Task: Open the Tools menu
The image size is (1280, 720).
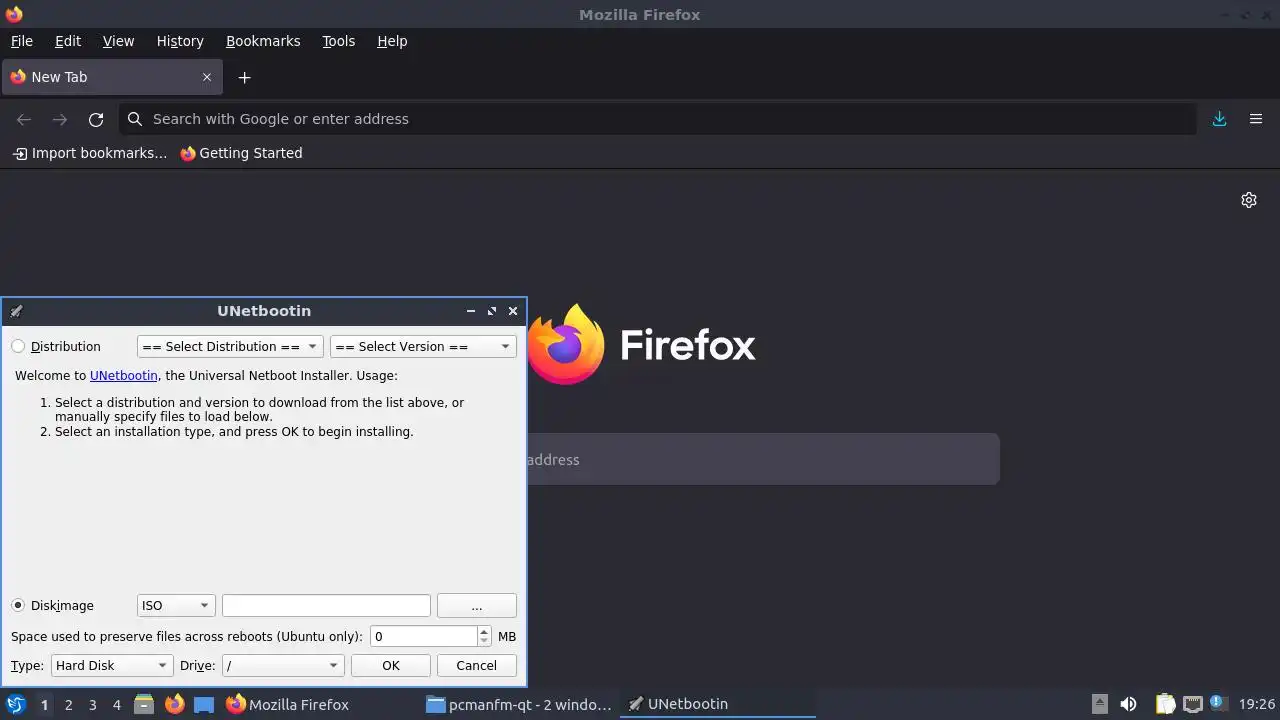Action: coord(338,41)
